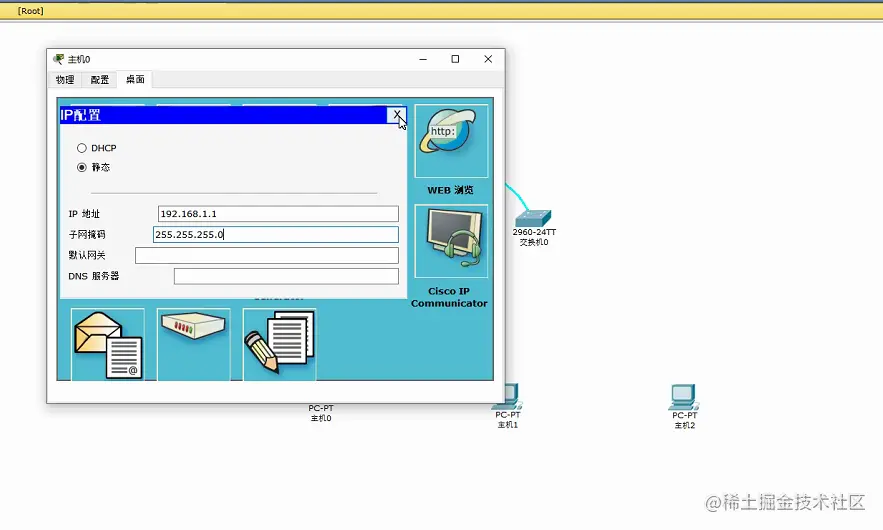This screenshot has height=530, width=883.
Task: Switch to the 桌面 tab
Action: coord(135,79)
